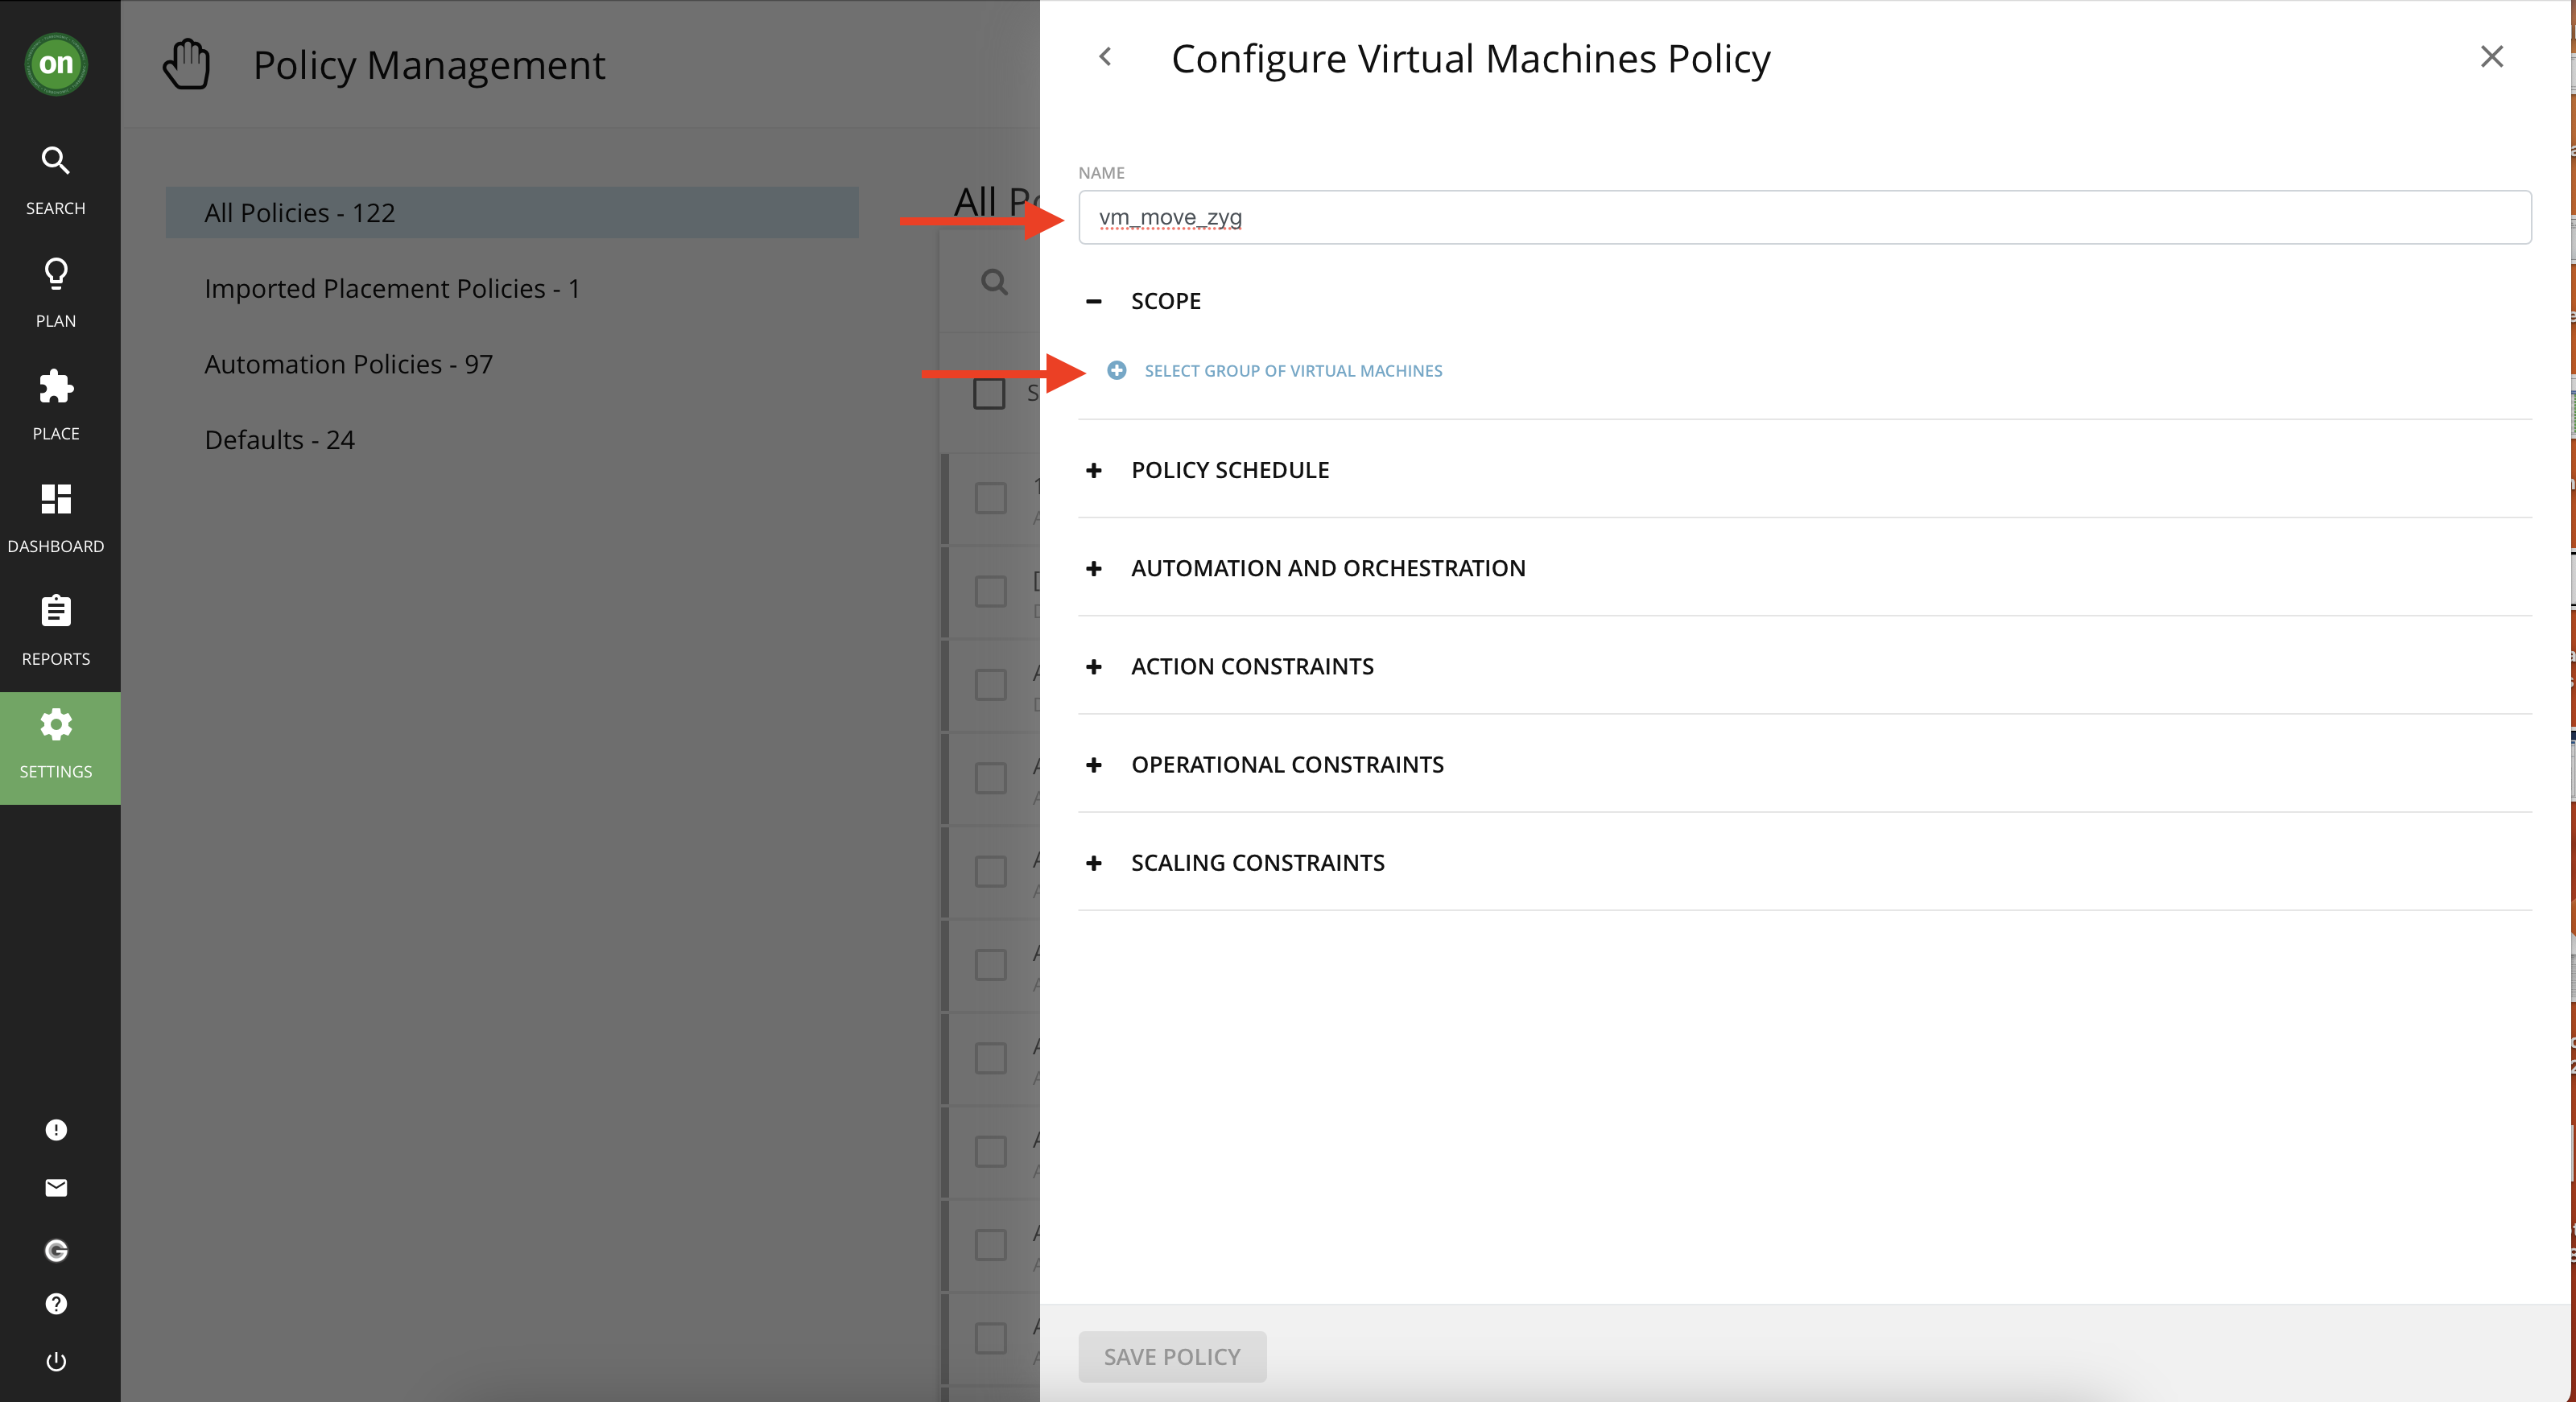Viewport: 2576px width, 1402px height.
Task: Click the NAME field label
Action: 1101,172
